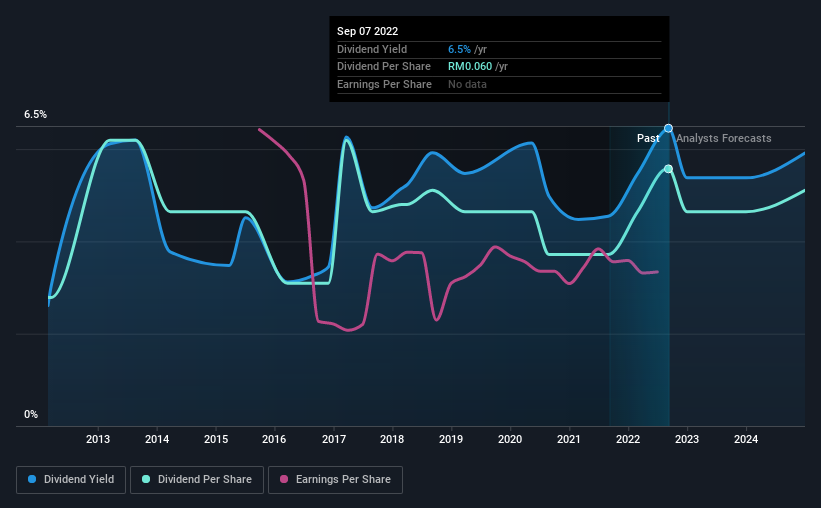
Task: Click the tooltip Dividend Yield row label
Action: pos(372,49)
